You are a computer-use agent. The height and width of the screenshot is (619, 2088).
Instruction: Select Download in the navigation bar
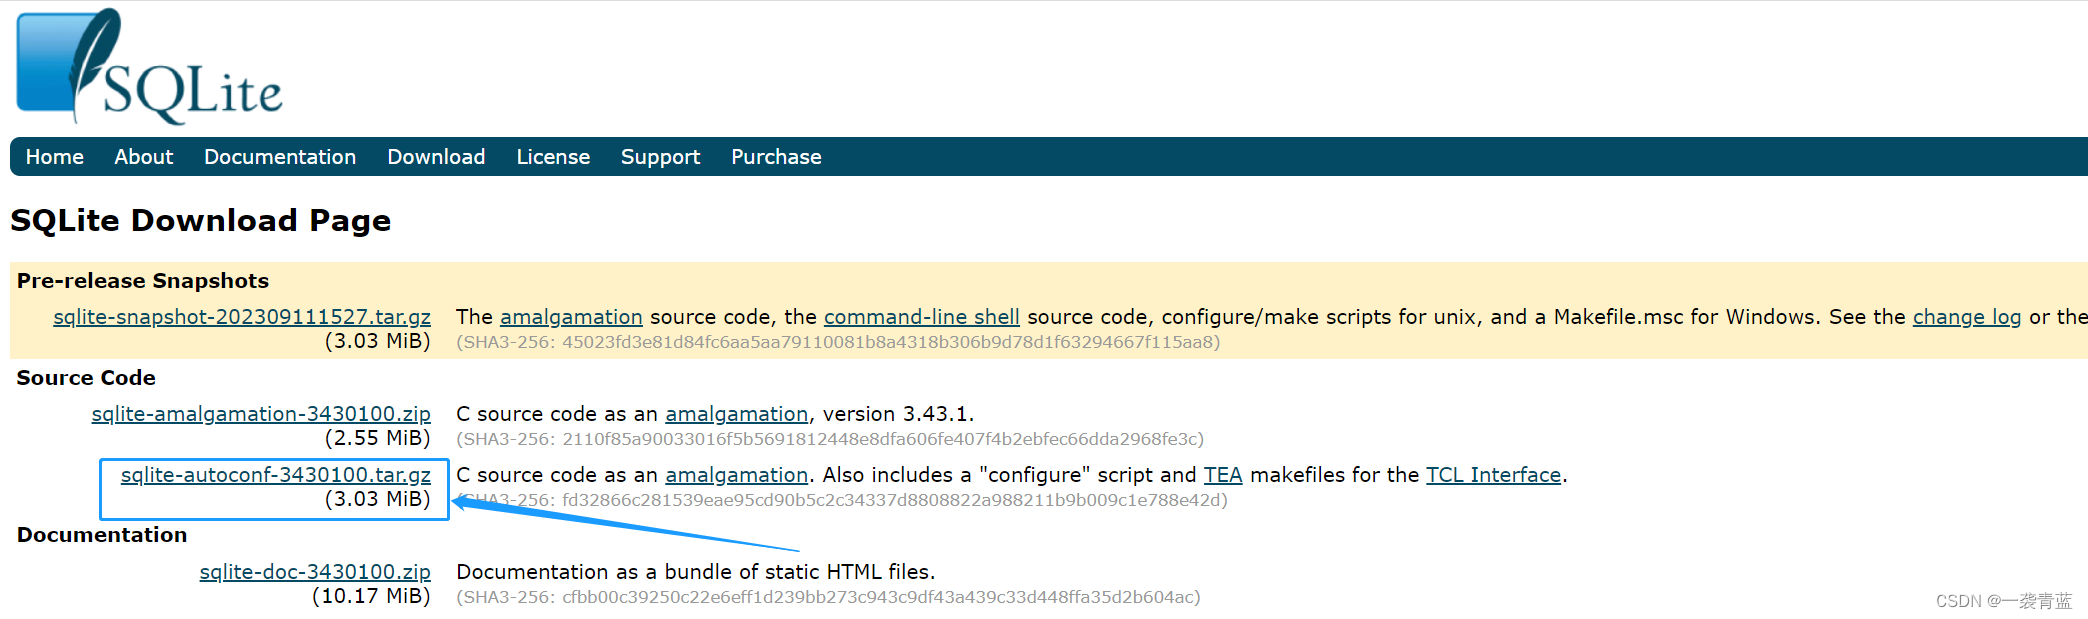(x=436, y=157)
